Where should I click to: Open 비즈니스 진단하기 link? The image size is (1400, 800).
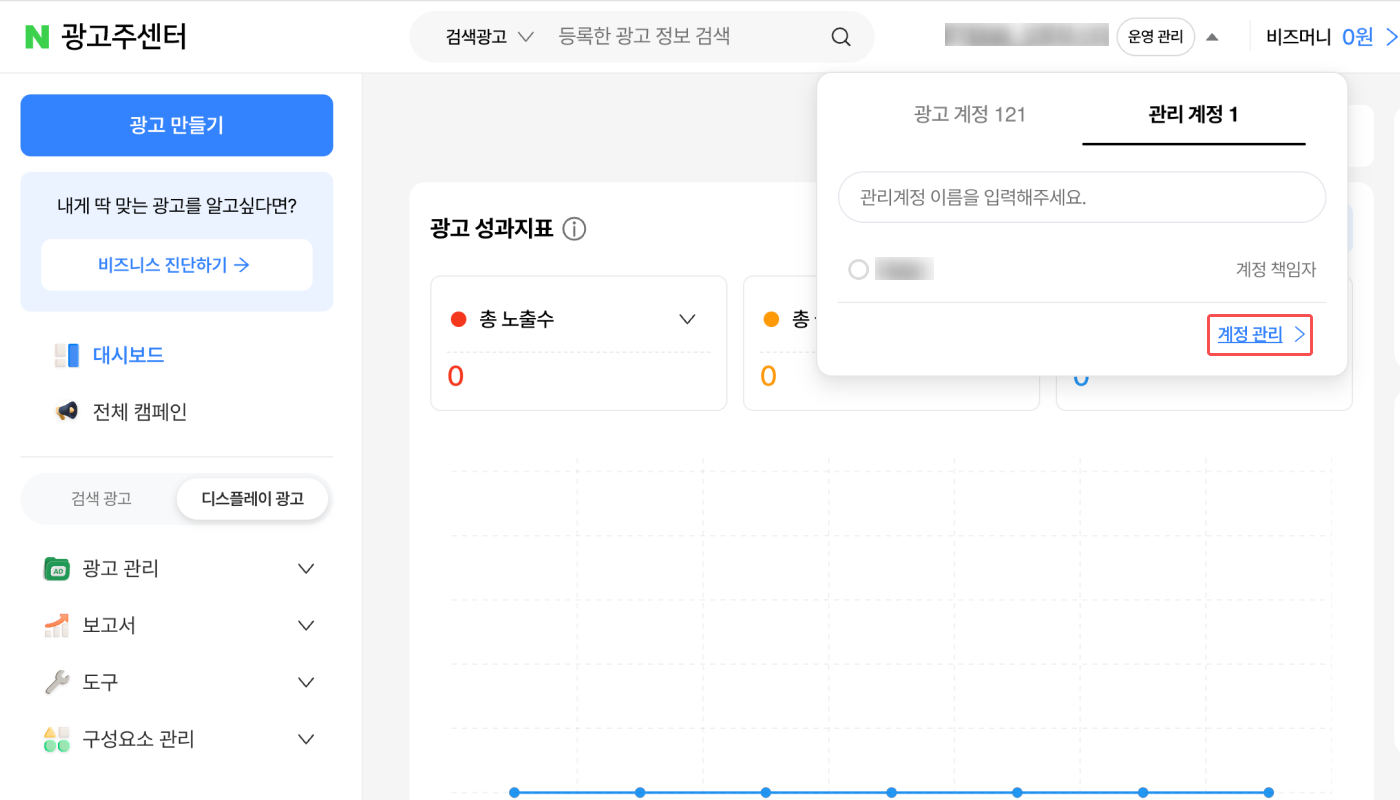(x=177, y=265)
